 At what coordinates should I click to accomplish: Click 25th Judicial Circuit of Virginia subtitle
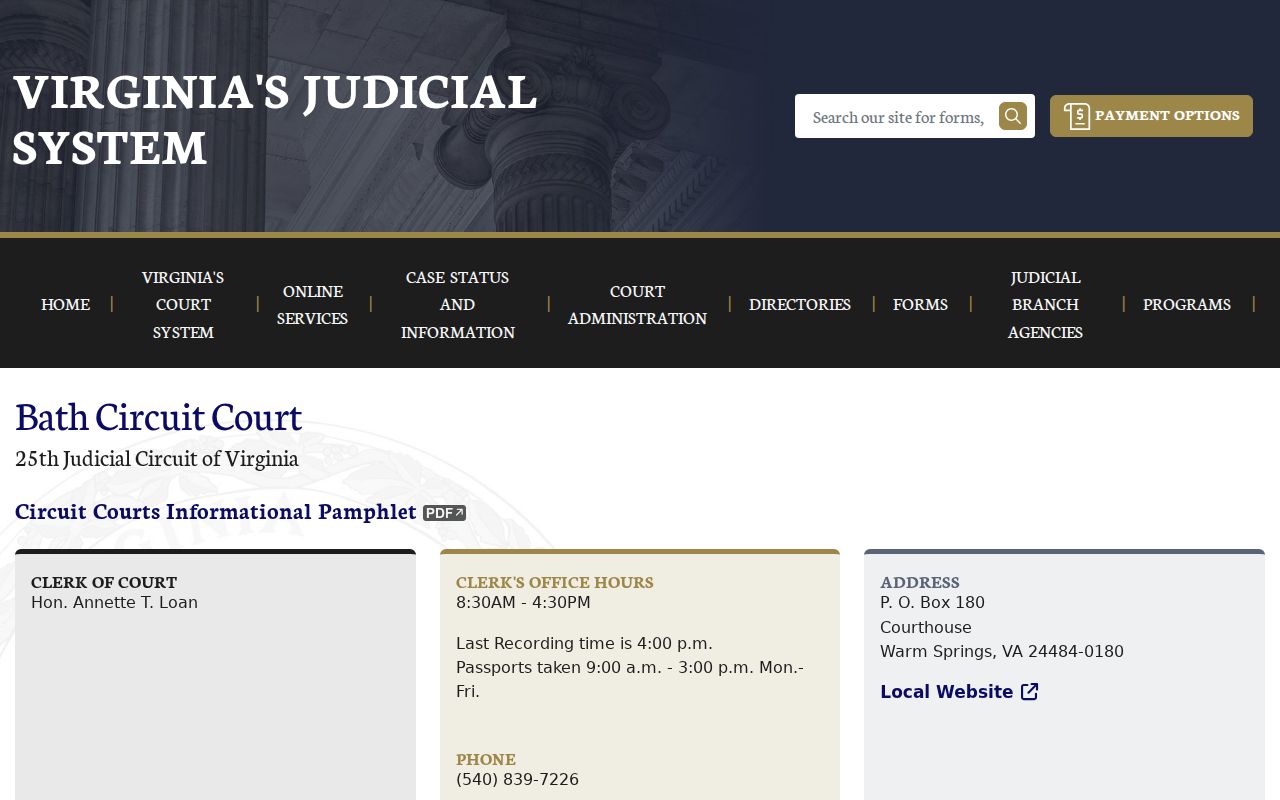point(157,458)
